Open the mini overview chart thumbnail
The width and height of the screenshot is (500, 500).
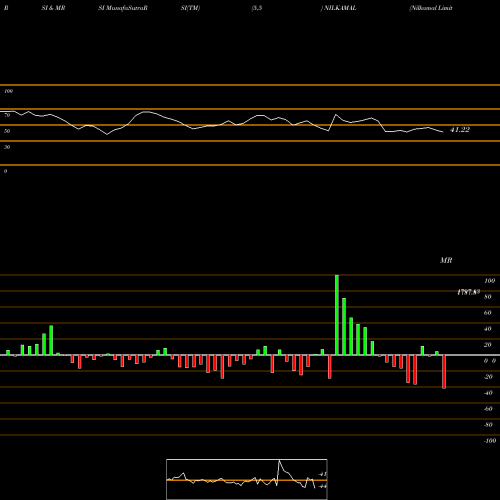pos(247,479)
